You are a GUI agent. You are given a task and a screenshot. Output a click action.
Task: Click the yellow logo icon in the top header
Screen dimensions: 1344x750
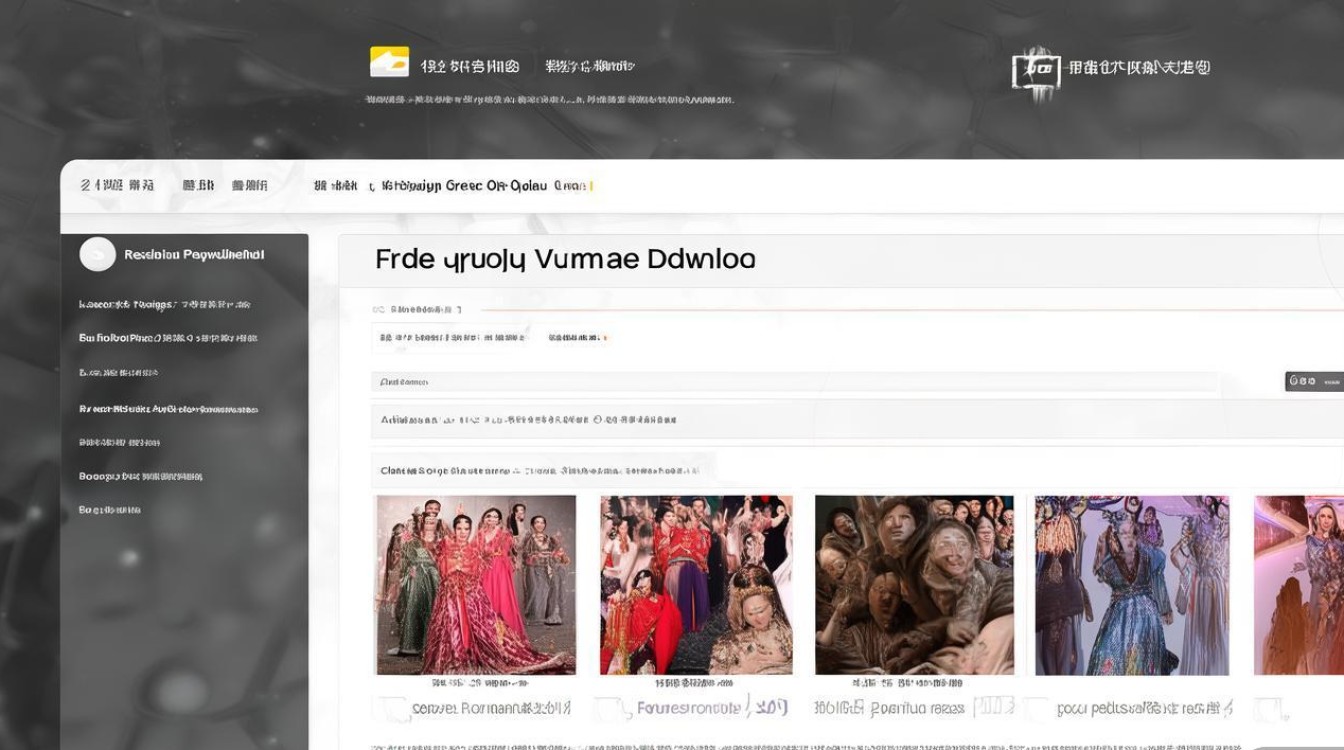389,62
